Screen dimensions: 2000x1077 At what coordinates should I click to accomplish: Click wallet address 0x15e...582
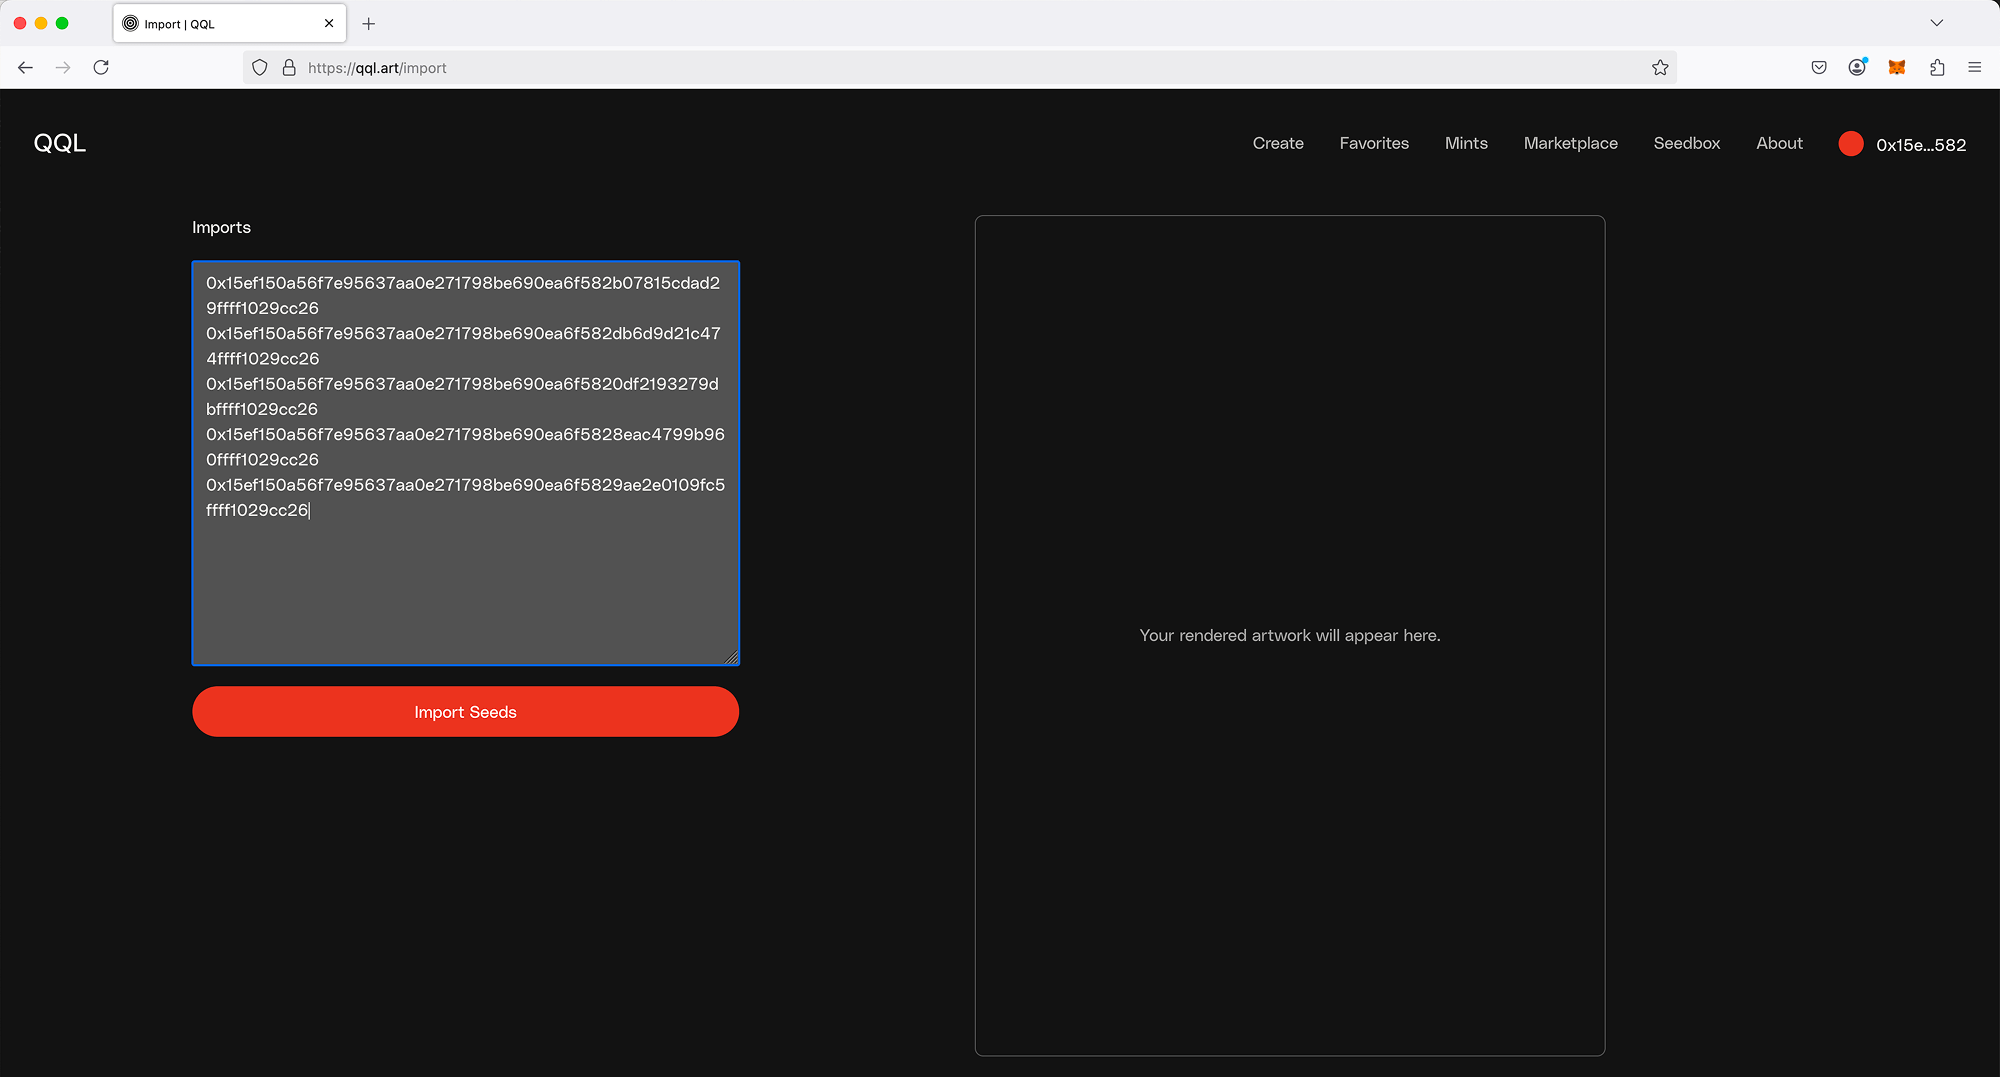(1920, 145)
